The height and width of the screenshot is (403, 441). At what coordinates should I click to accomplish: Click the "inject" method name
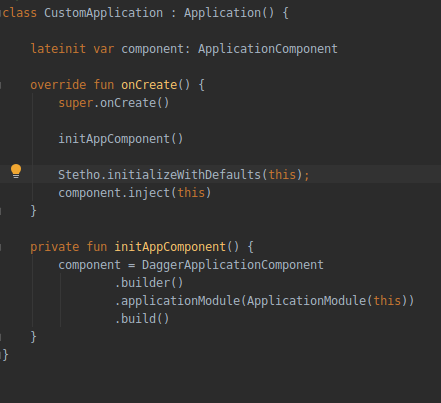tap(149, 193)
